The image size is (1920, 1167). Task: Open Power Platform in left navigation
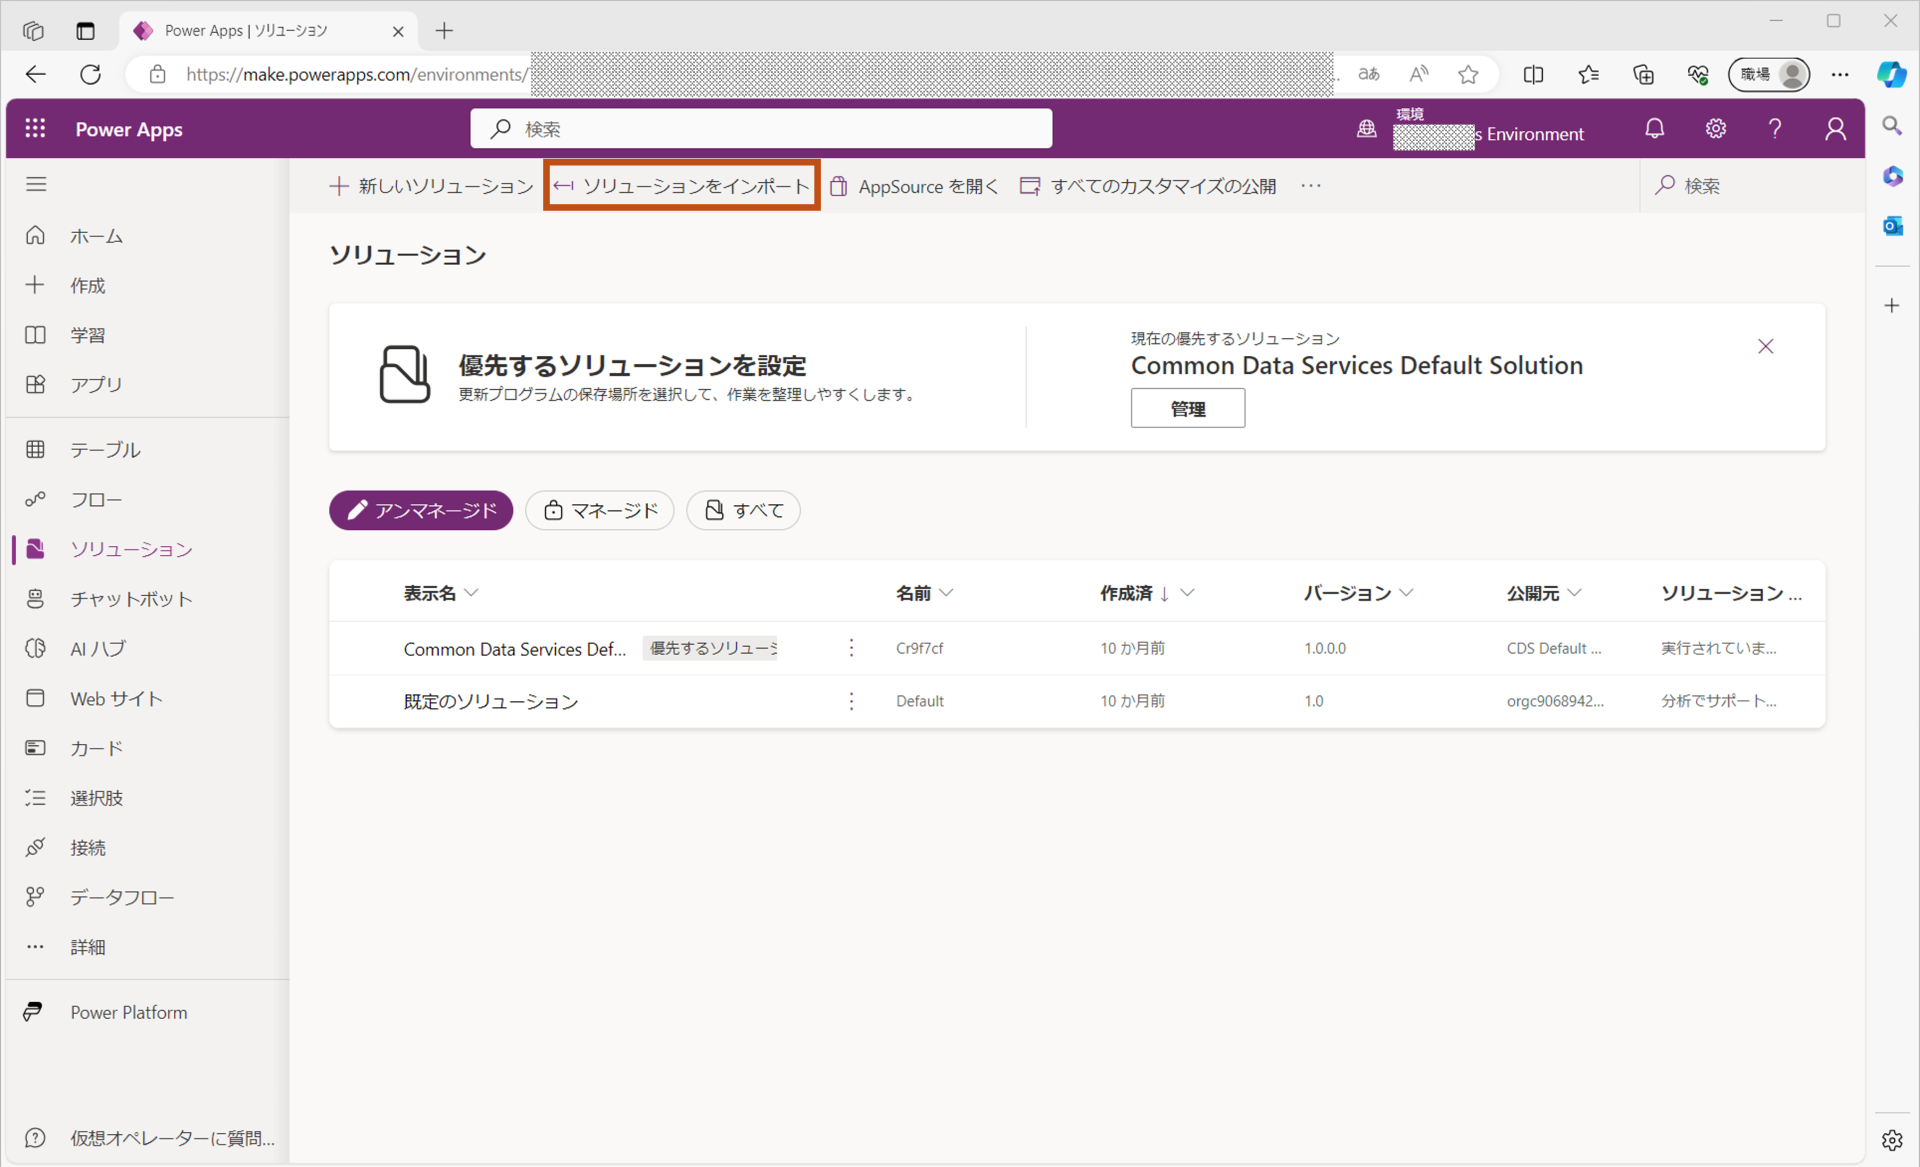tap(147, 1012)
